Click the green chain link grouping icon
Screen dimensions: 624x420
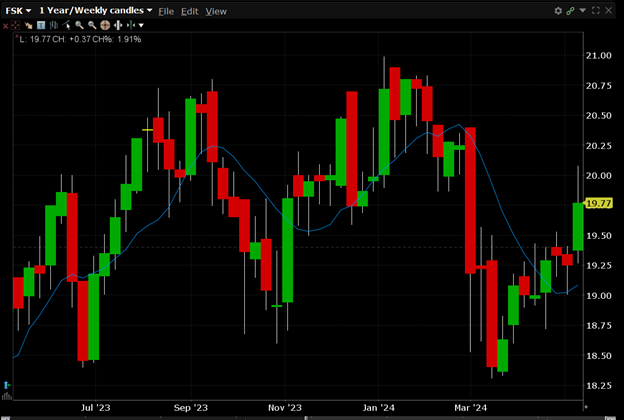tap(570, 11)
